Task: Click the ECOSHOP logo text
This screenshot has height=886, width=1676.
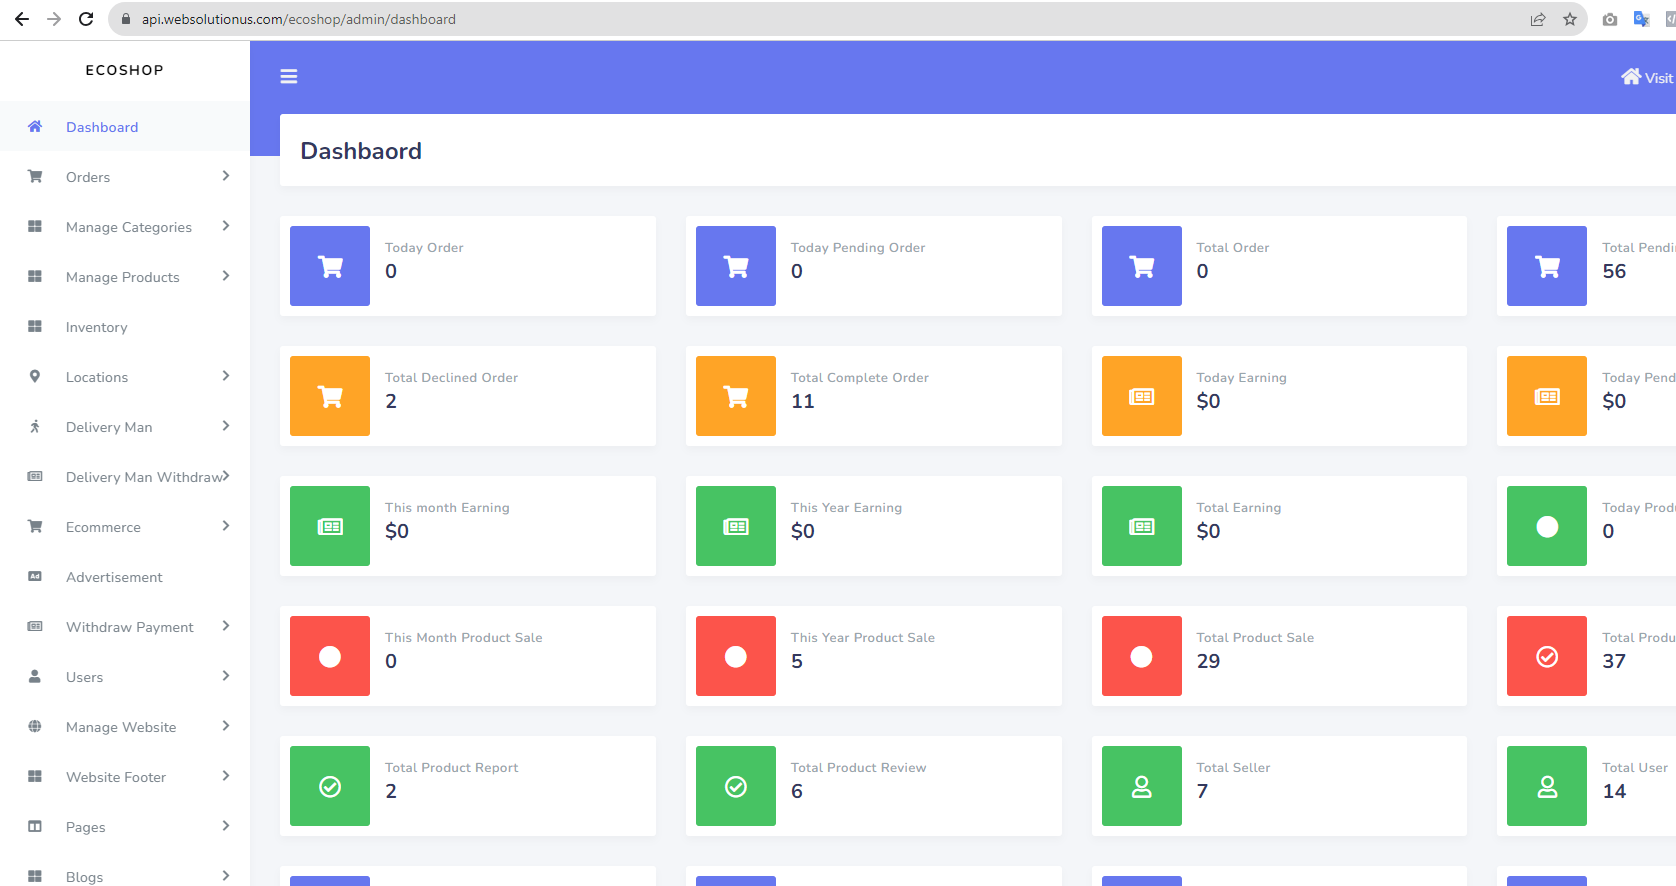Action: pyautogui.click(x=124, y=70)
